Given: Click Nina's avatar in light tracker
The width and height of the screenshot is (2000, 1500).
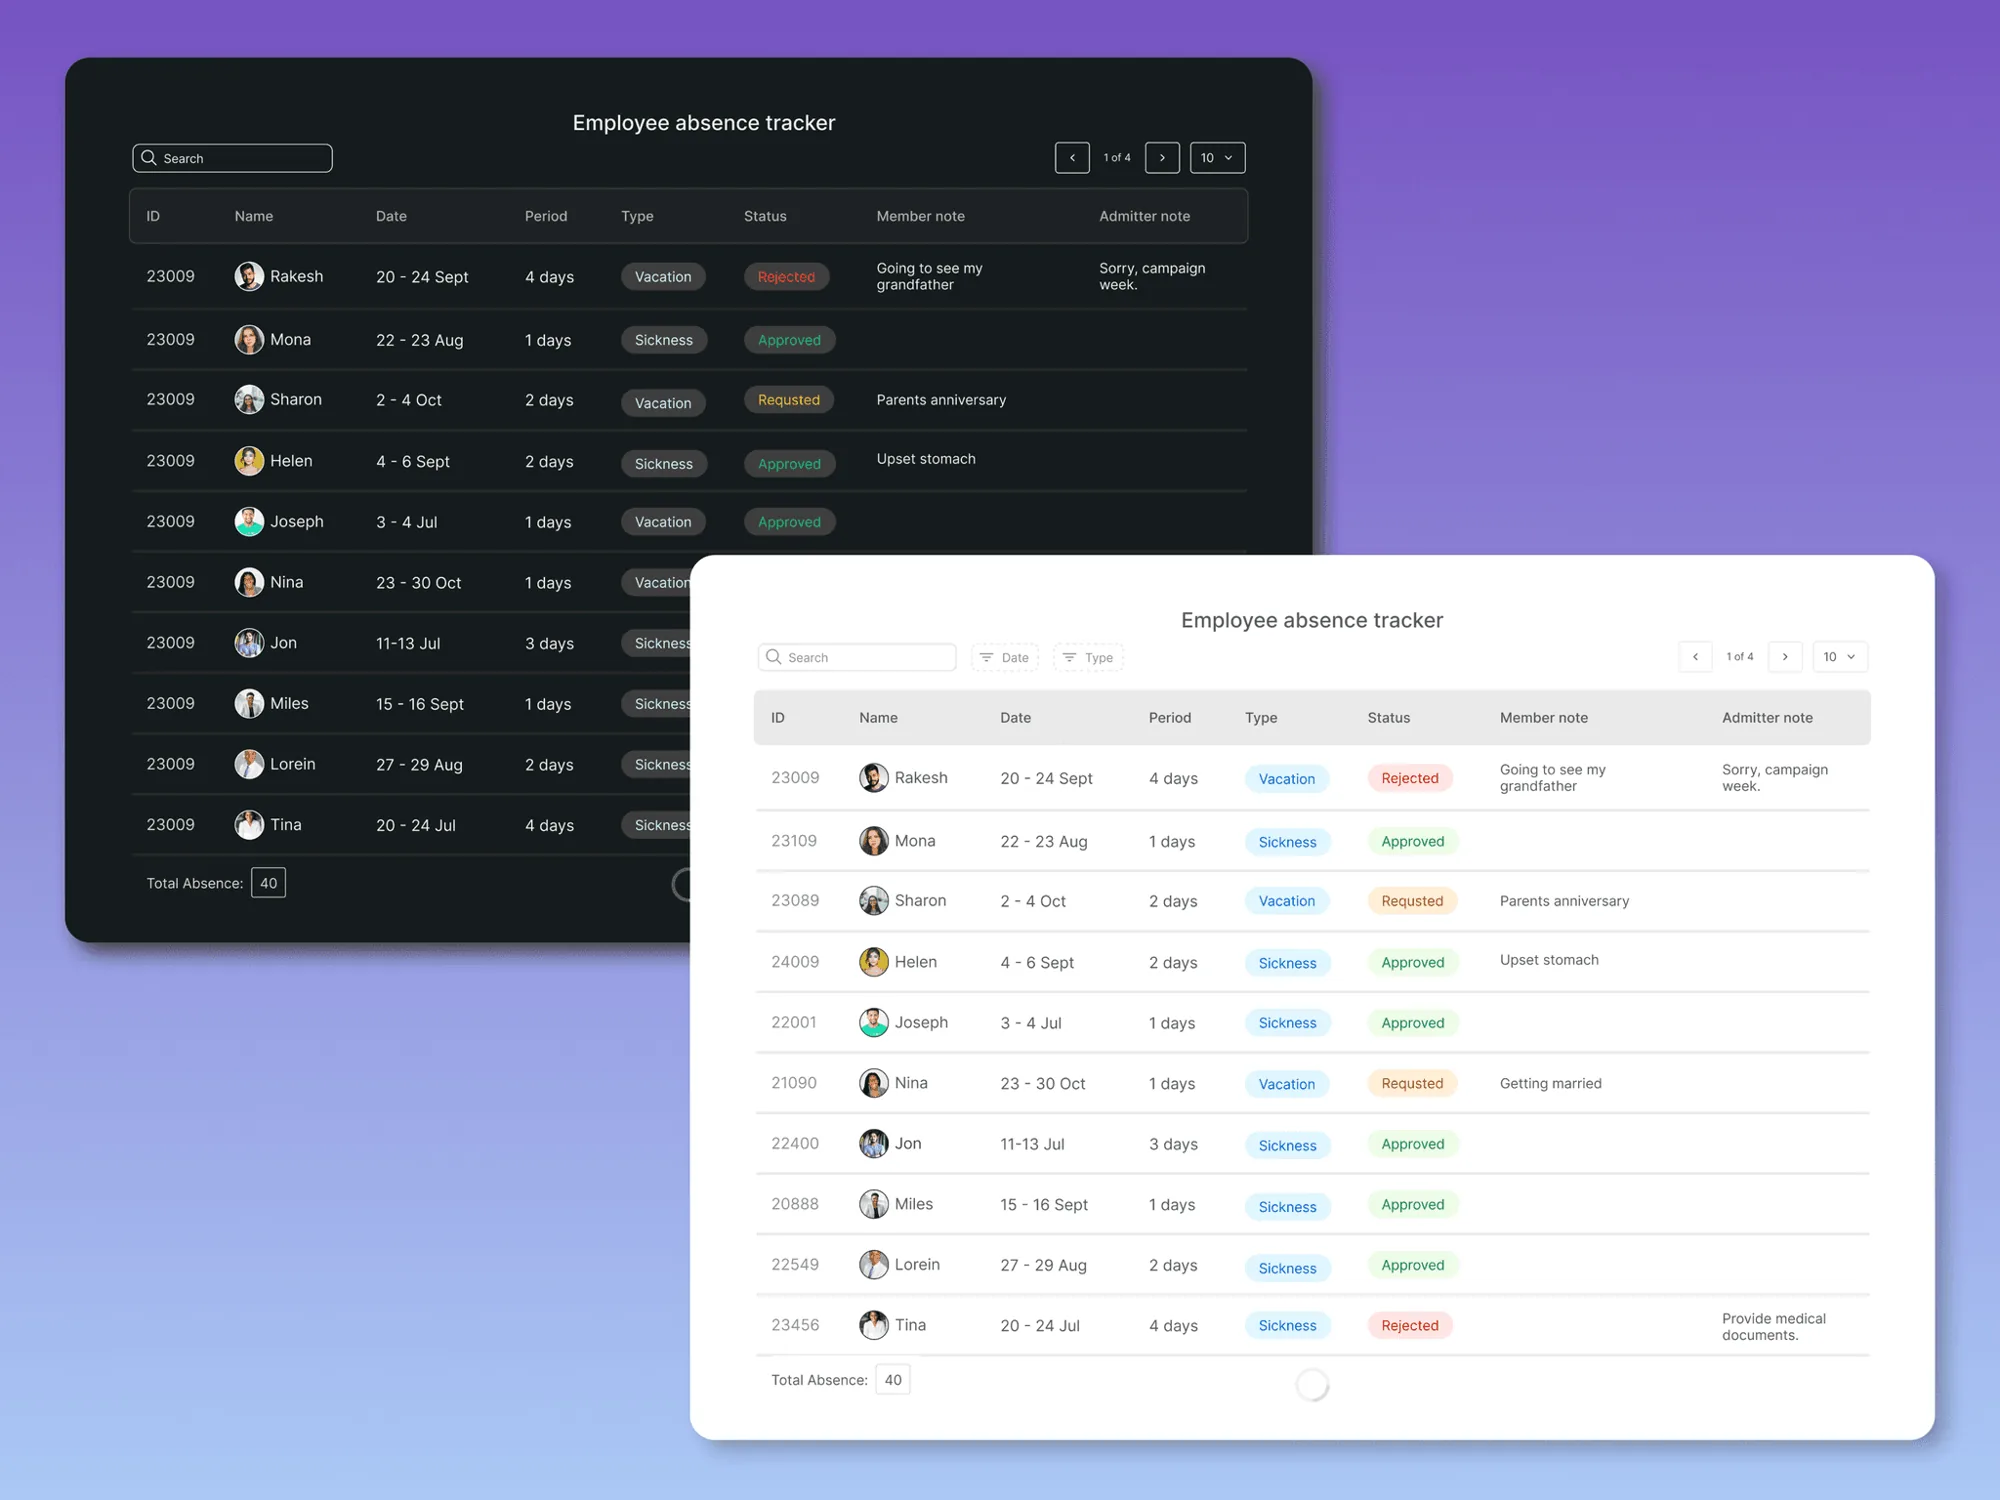Looking at the screenshot, I should [x=874, y=1083].
